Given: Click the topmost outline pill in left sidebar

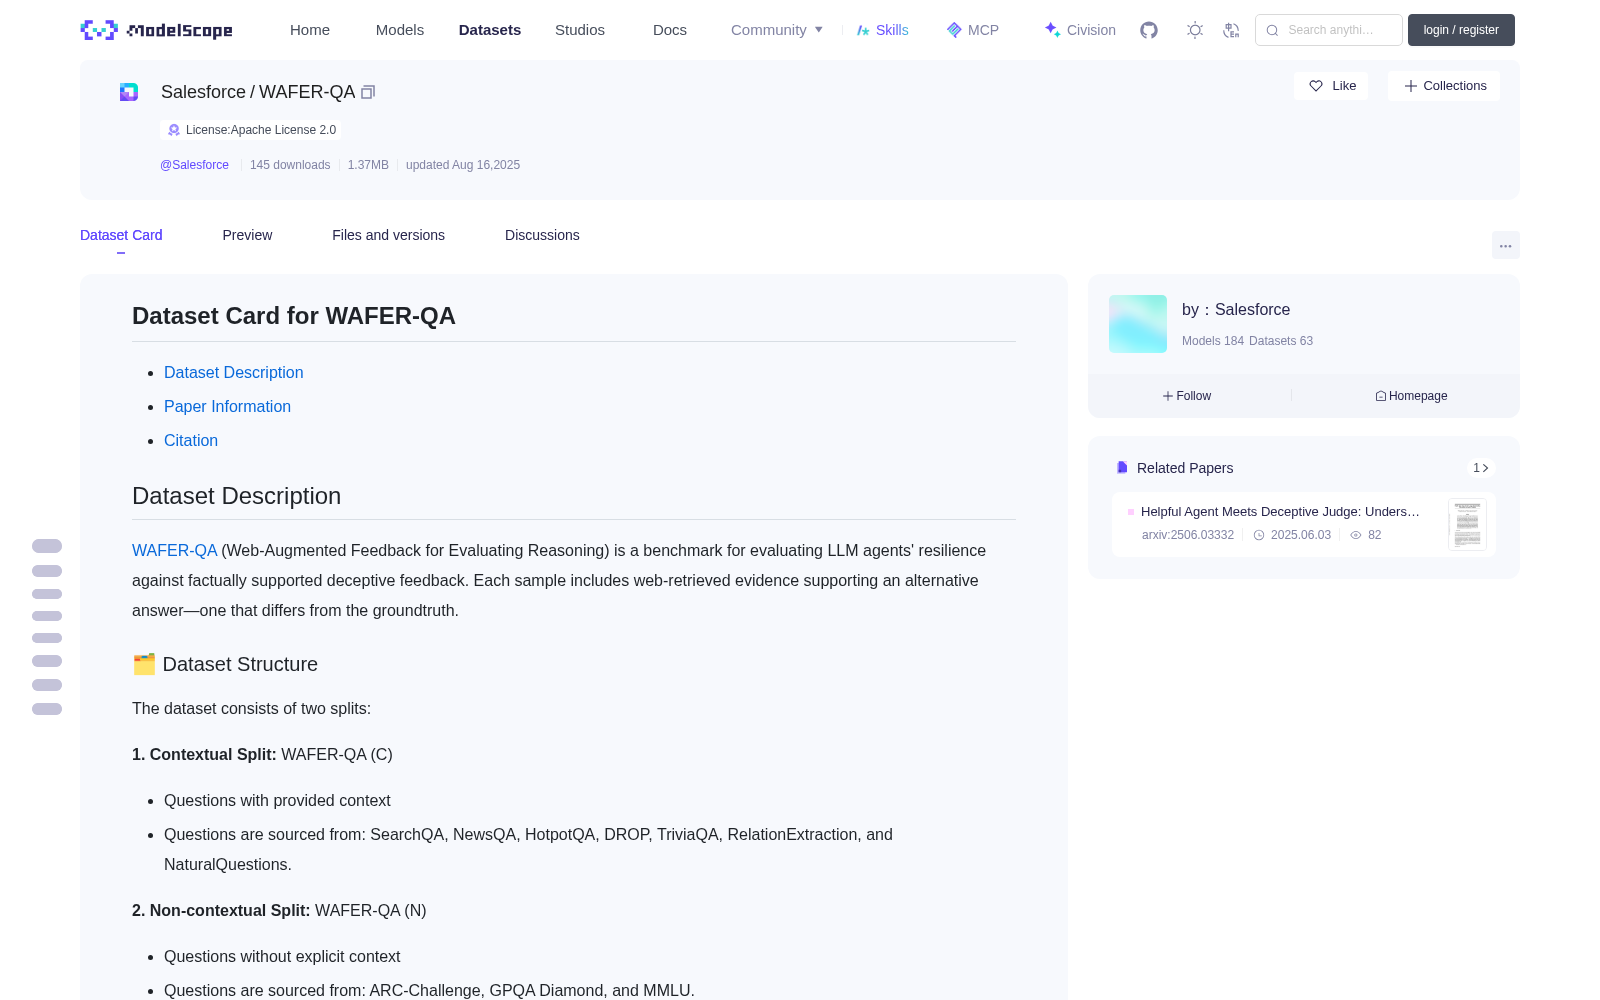Looking at the screenshot, I should tap(47, 546).
